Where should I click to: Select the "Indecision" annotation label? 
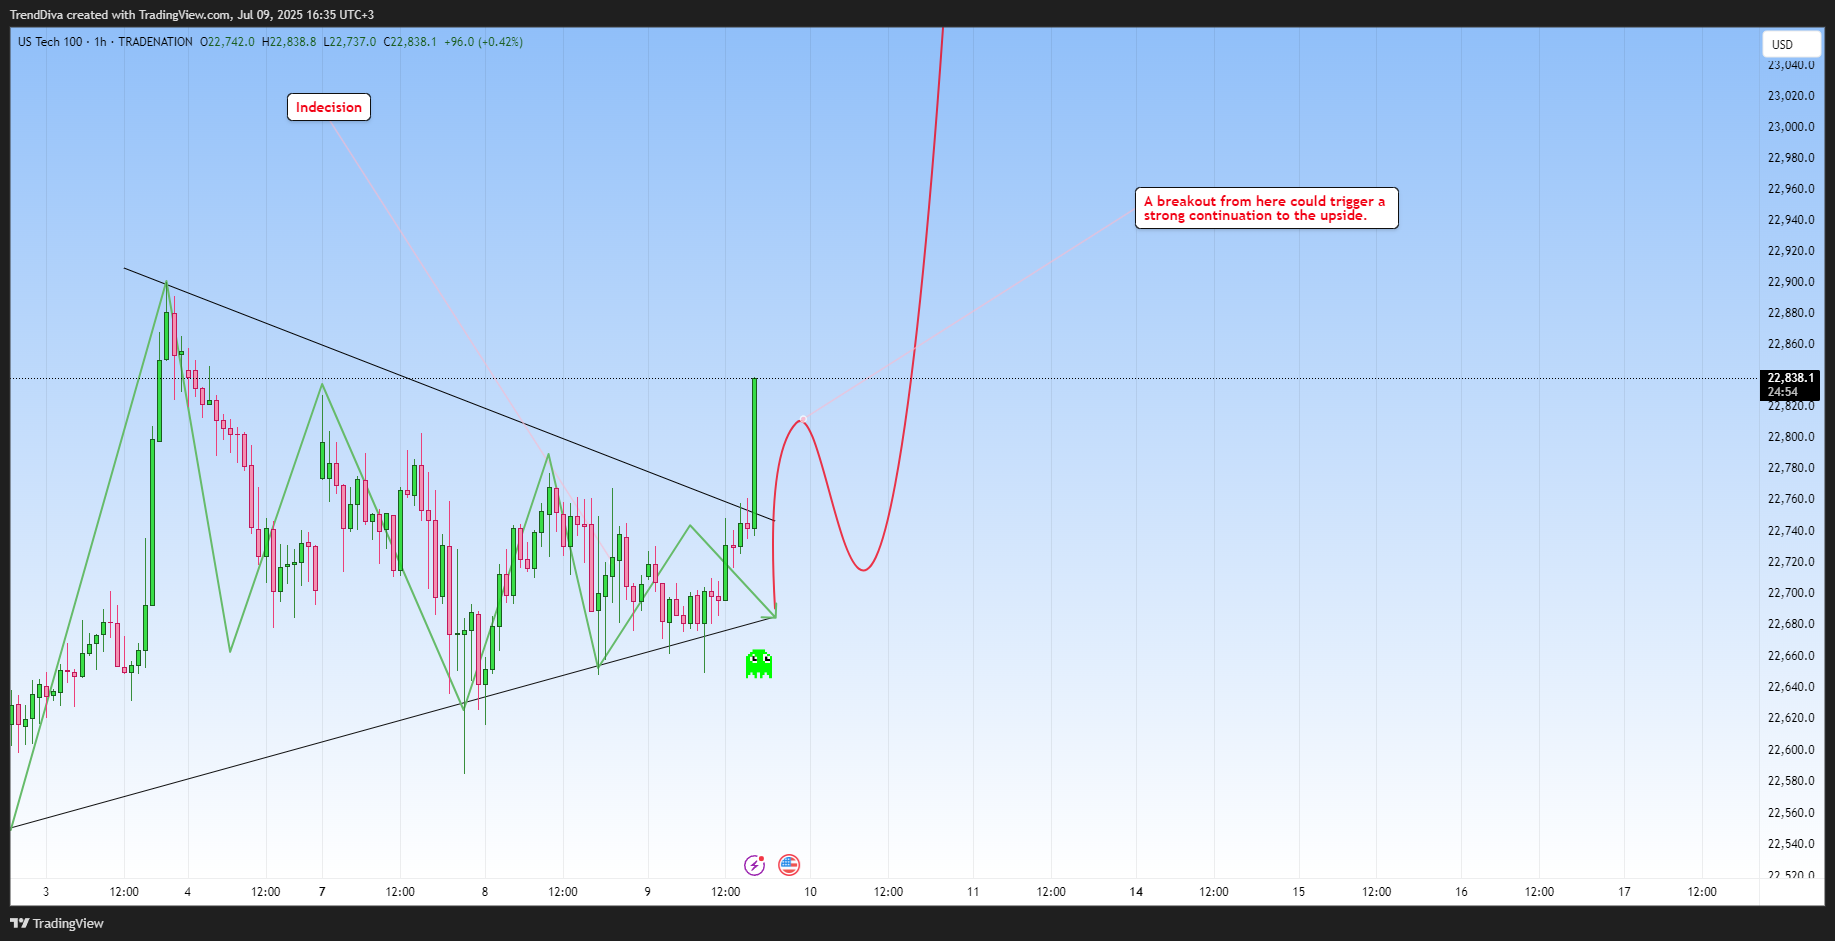[329, 107]
